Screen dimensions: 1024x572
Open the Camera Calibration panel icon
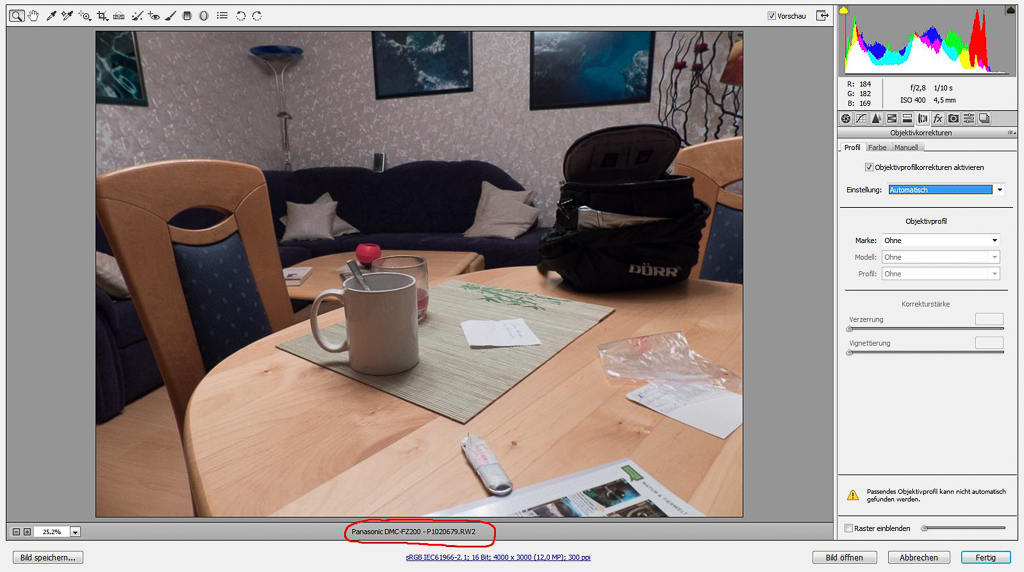(953, 118)
